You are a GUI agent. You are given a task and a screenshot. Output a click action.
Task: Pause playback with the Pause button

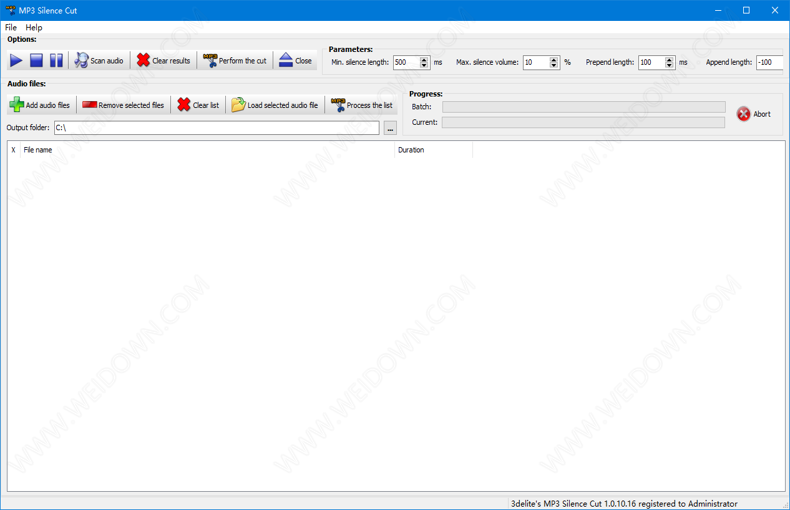pos(56,60)
